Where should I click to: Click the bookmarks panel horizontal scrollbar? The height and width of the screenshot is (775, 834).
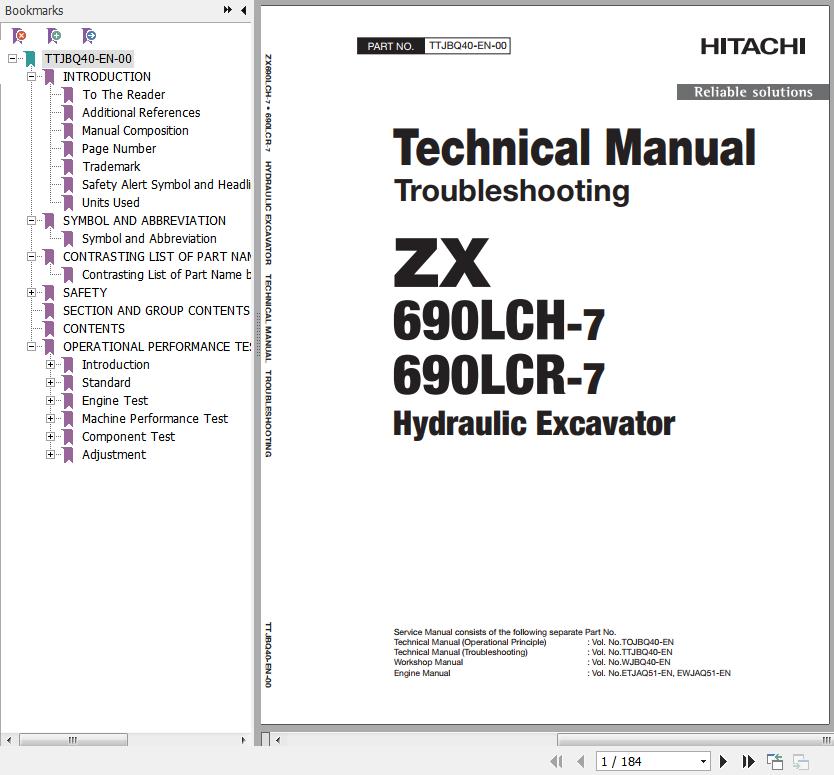coord(73,740)
